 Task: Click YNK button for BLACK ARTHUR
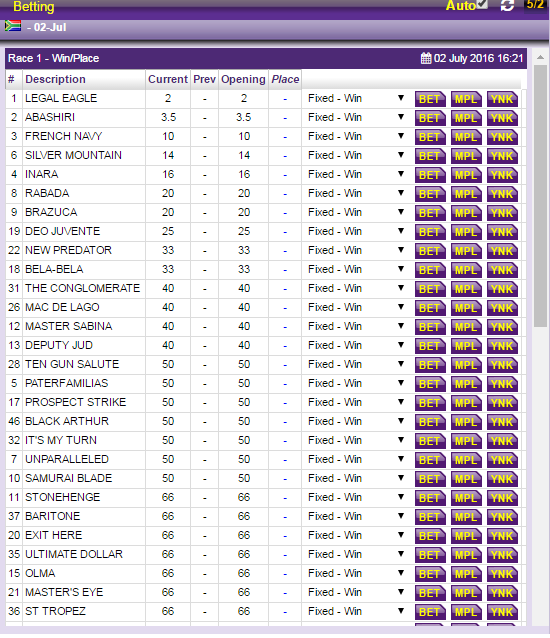point(502,422)
